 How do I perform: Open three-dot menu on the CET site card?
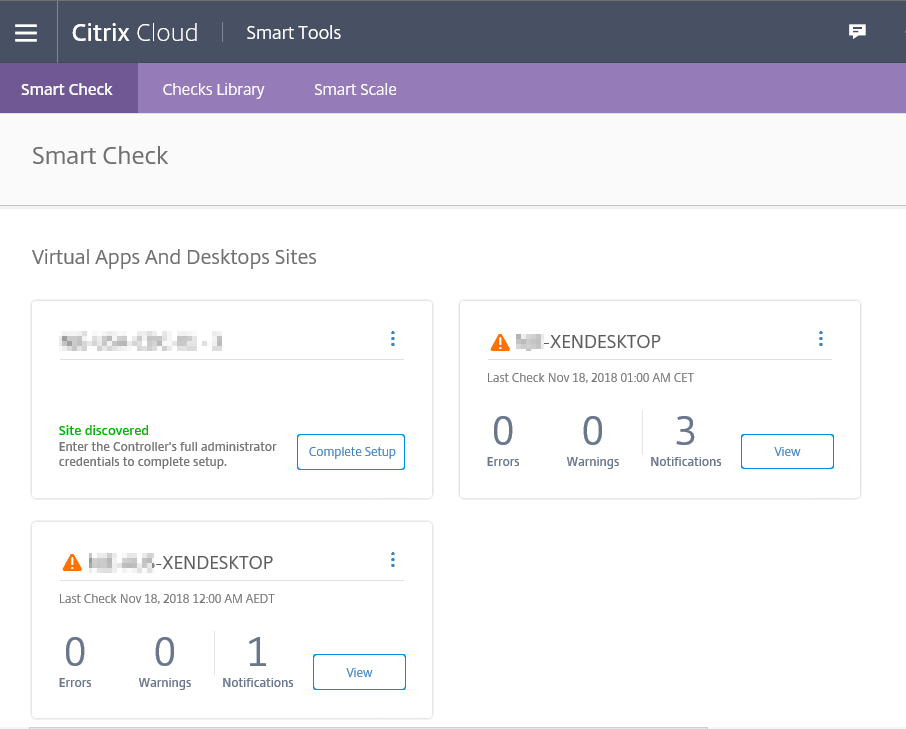(x=821, y=339)
